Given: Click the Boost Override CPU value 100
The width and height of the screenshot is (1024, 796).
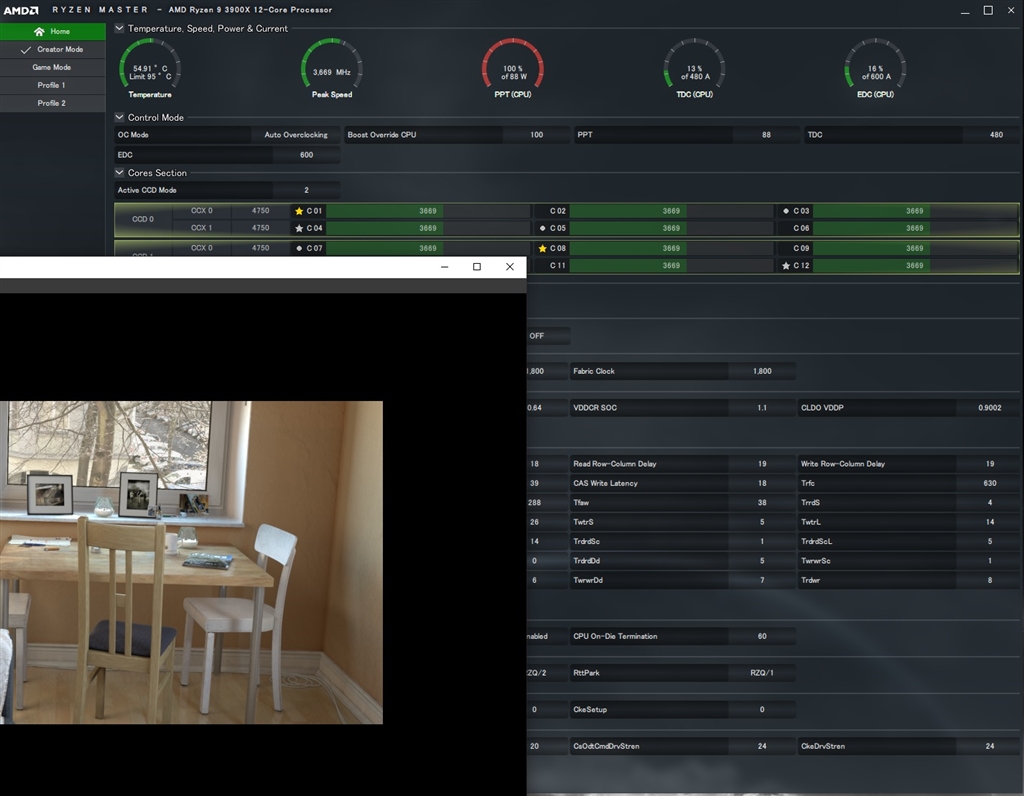Looking at the screenshot, I should pos(536,135).
